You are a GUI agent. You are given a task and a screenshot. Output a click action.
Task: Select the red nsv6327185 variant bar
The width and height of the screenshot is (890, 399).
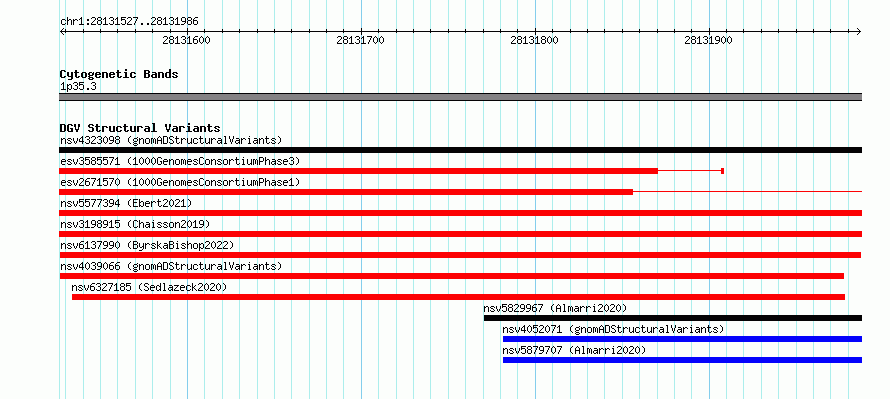459,297
